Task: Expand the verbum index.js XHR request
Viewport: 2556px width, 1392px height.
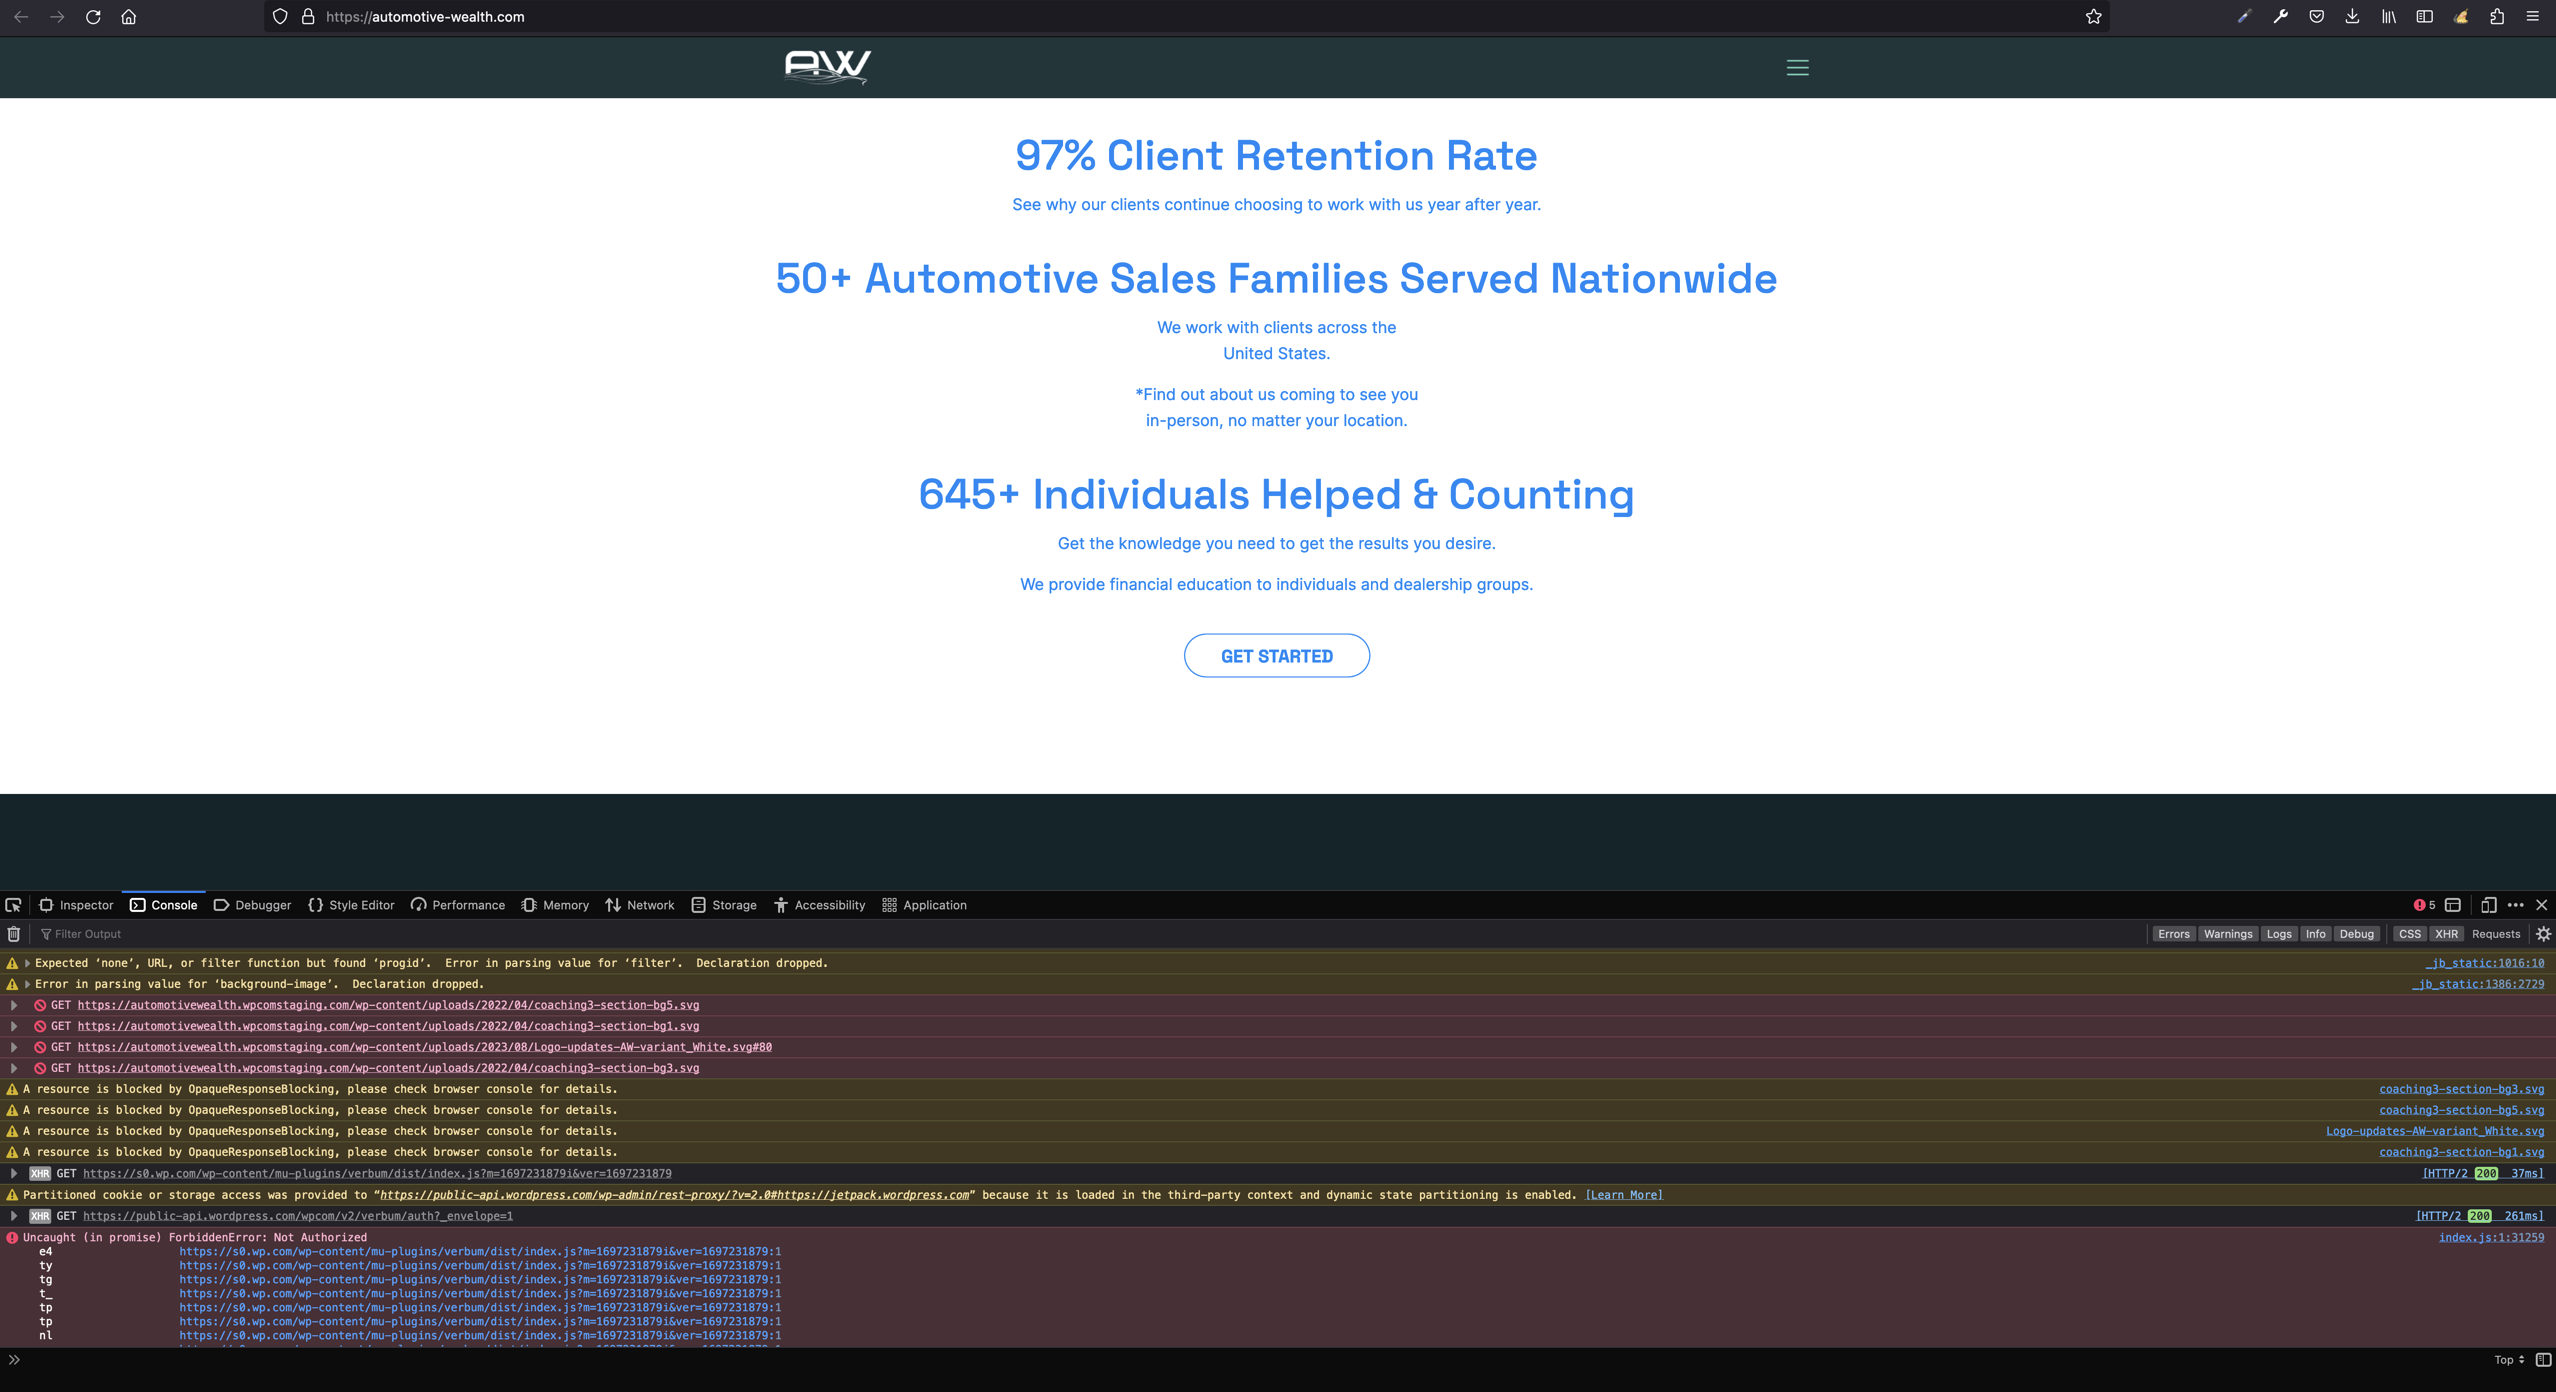Action: click(x=14, y=1174)
